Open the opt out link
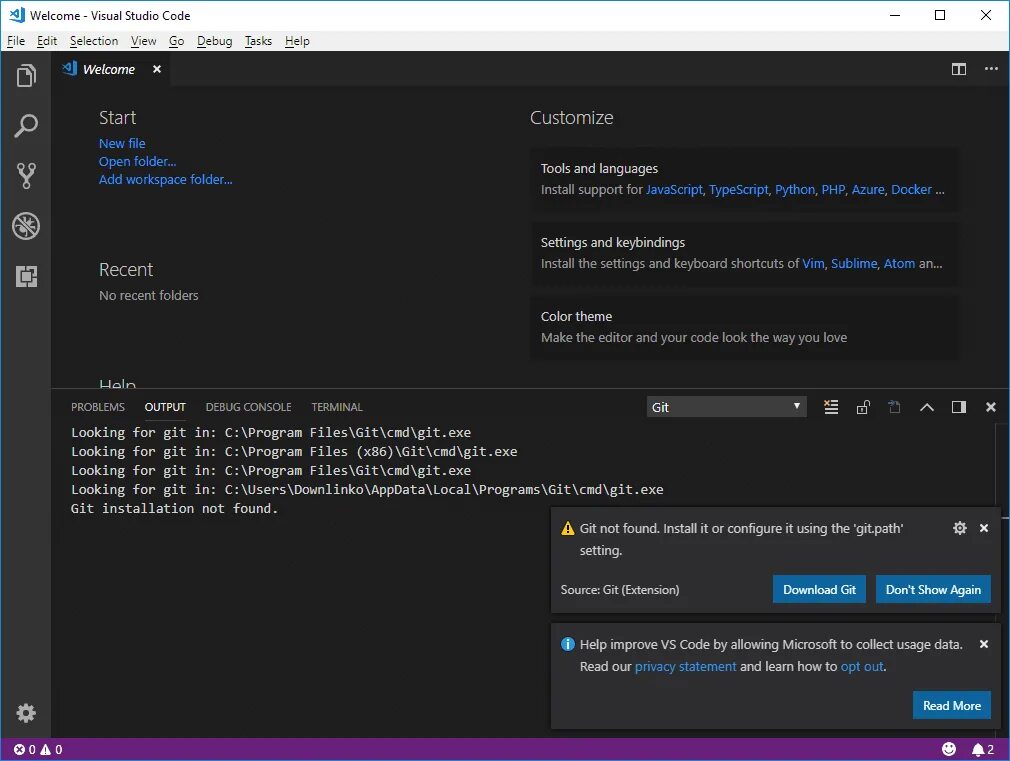1010x761 pixels. pyautogui.click(x=862, y=666)
